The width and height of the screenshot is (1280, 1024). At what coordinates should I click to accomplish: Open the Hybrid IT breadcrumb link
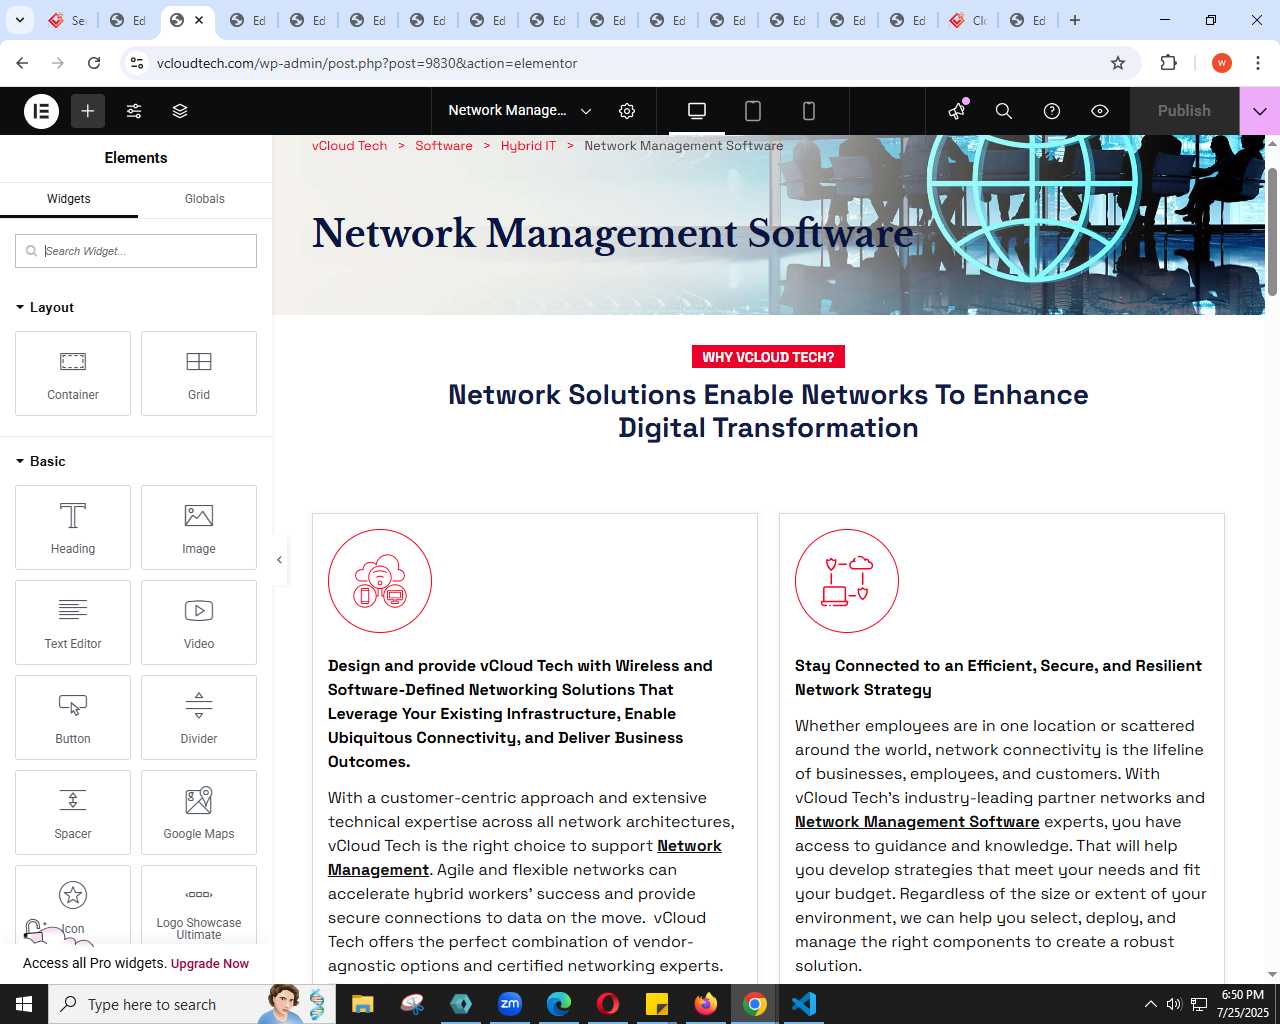tap(528, 146)
